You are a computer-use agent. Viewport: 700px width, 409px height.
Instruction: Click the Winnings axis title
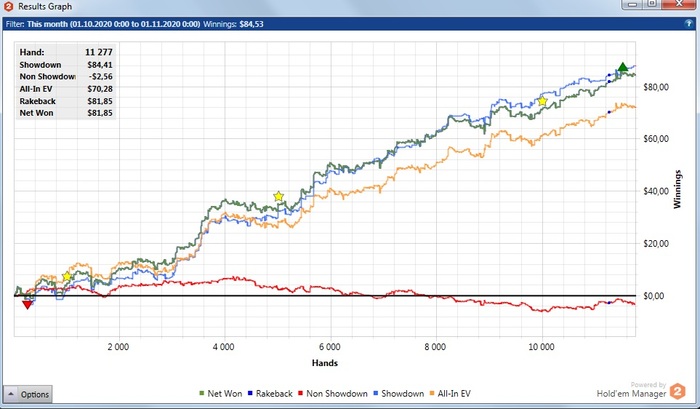click(x=678, y=189)
